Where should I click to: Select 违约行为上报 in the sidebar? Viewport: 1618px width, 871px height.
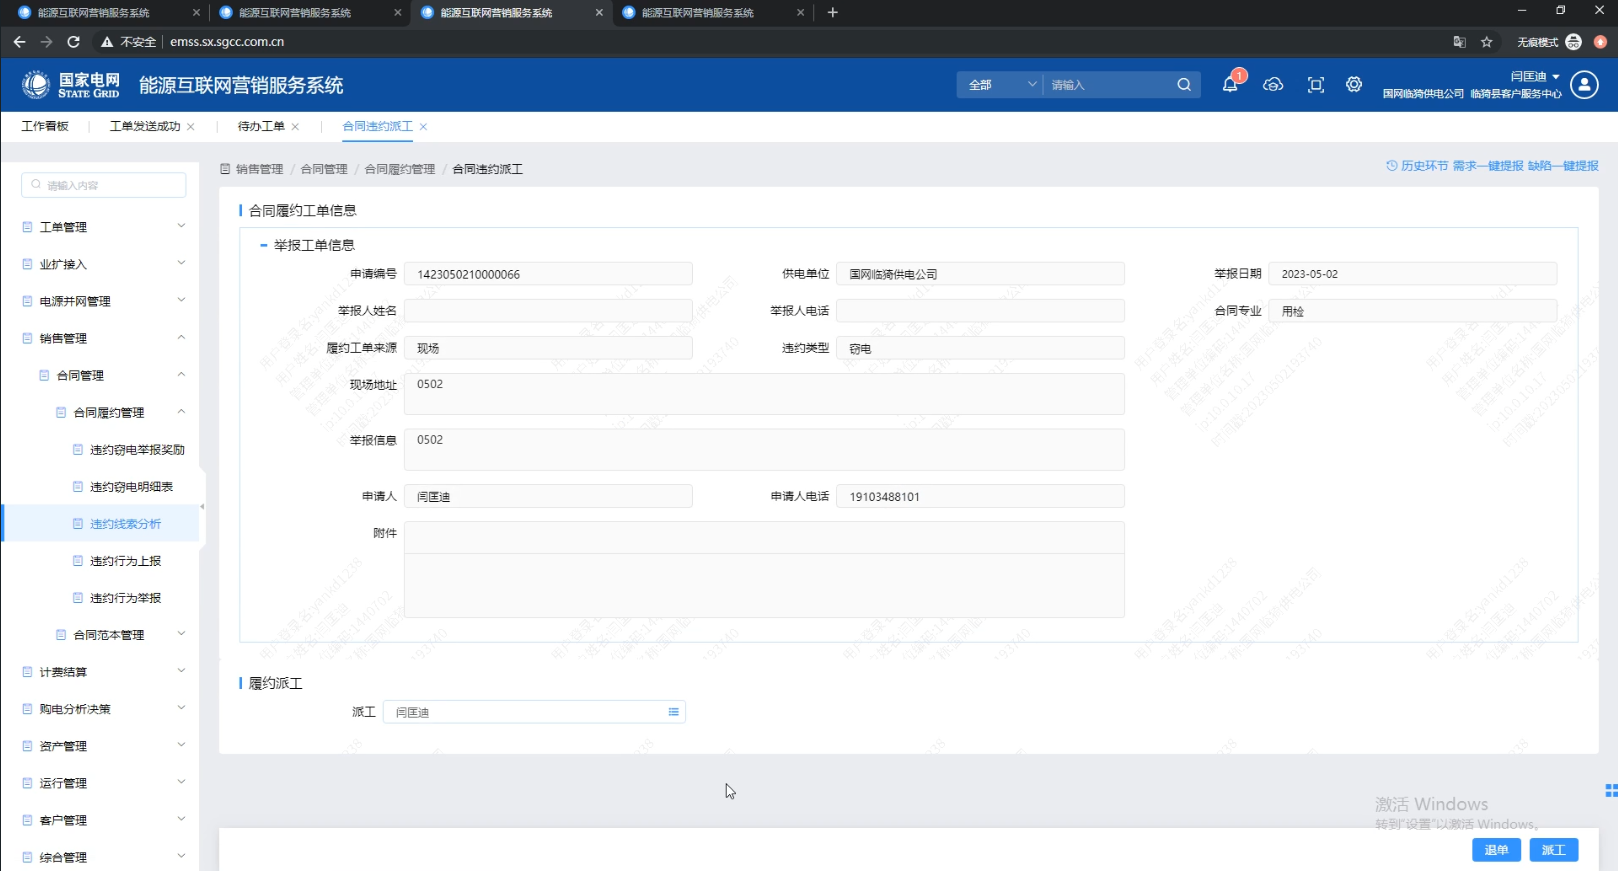pos(125,561)
